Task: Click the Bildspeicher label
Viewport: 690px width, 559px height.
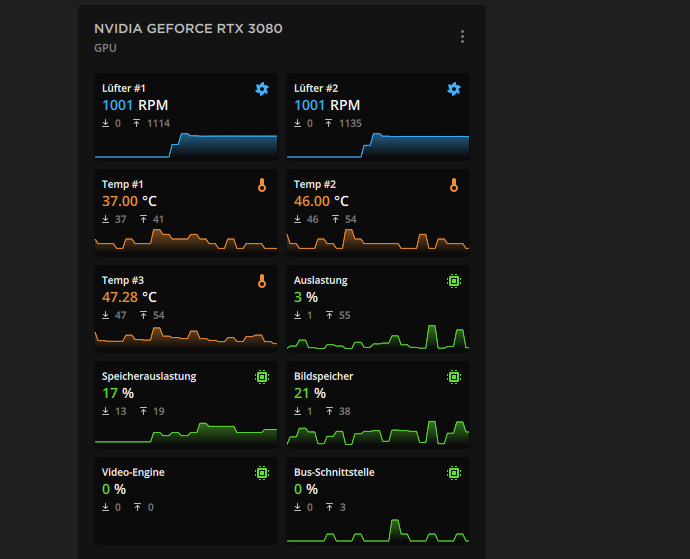Action: 323,376
